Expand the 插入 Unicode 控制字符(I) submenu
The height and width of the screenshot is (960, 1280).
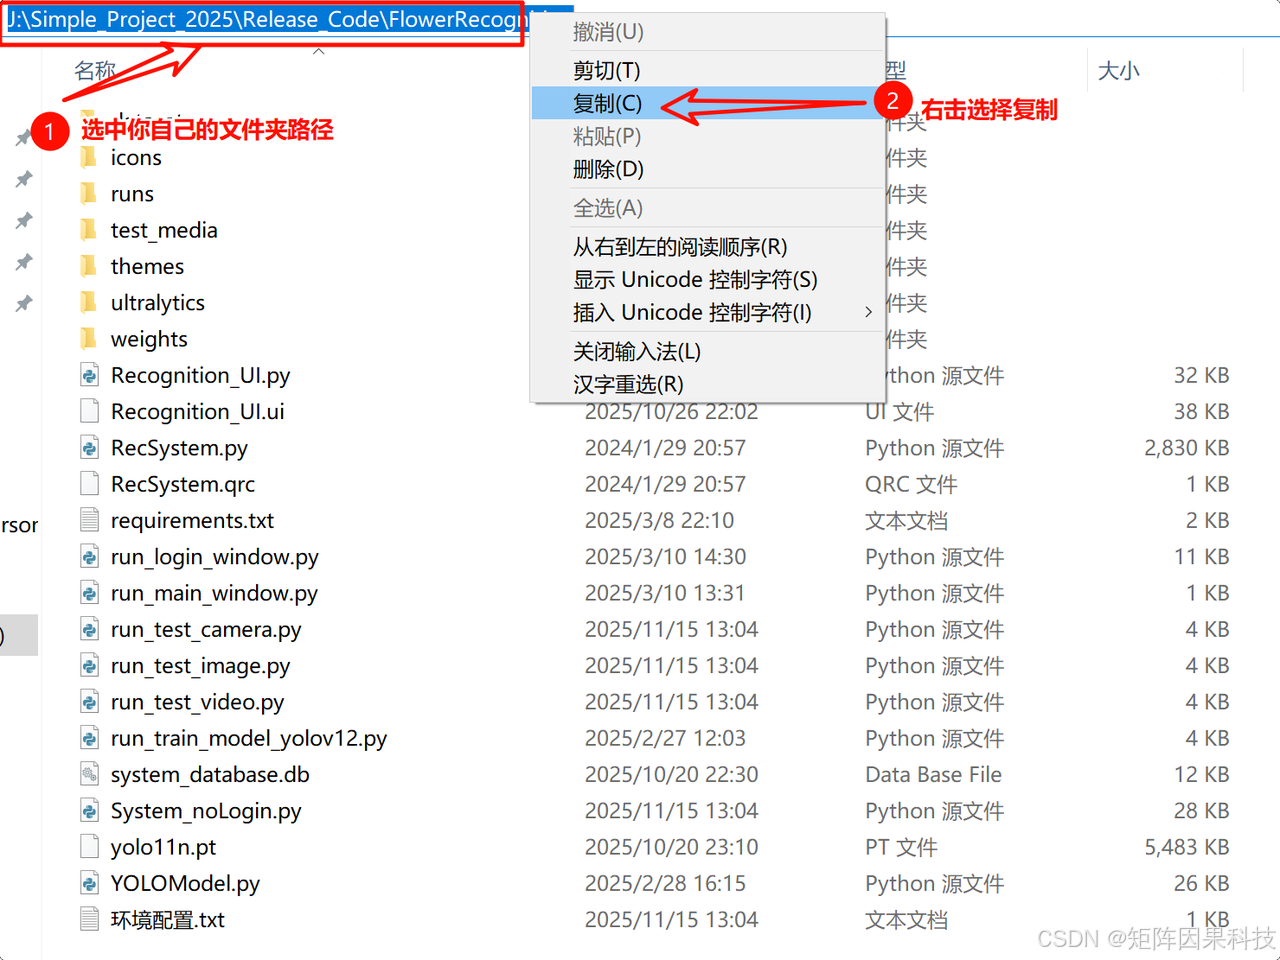pos(708,312)
